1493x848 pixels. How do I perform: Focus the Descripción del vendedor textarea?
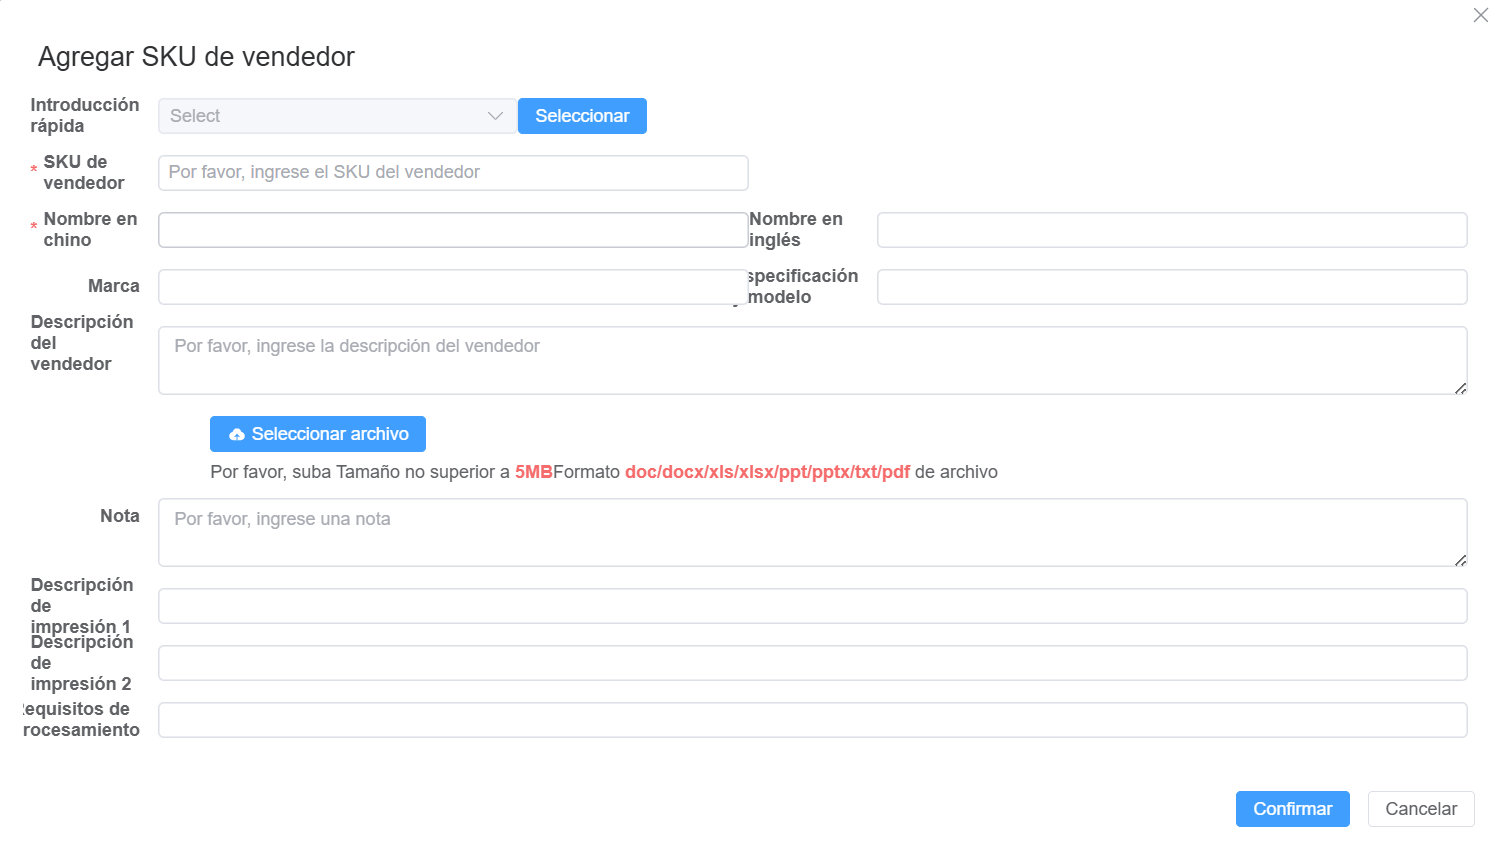coord(811,360)
